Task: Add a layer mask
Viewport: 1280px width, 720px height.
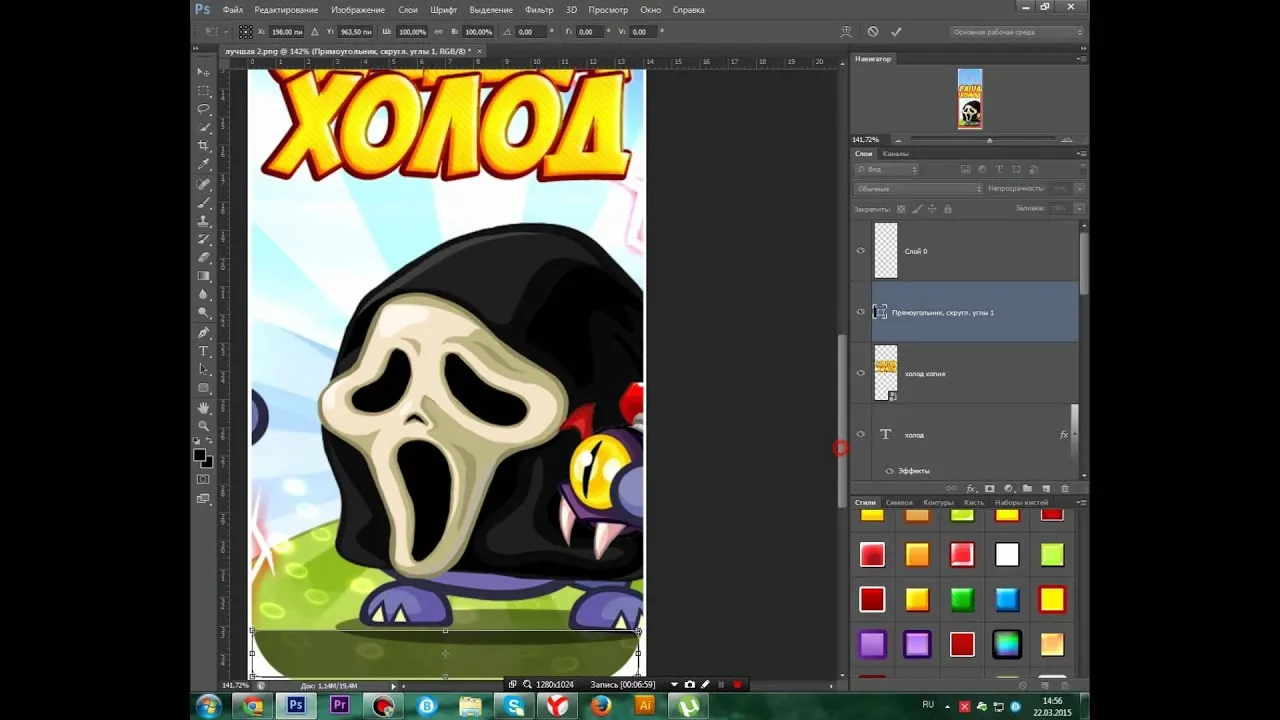Action: [x=989, y=488]
